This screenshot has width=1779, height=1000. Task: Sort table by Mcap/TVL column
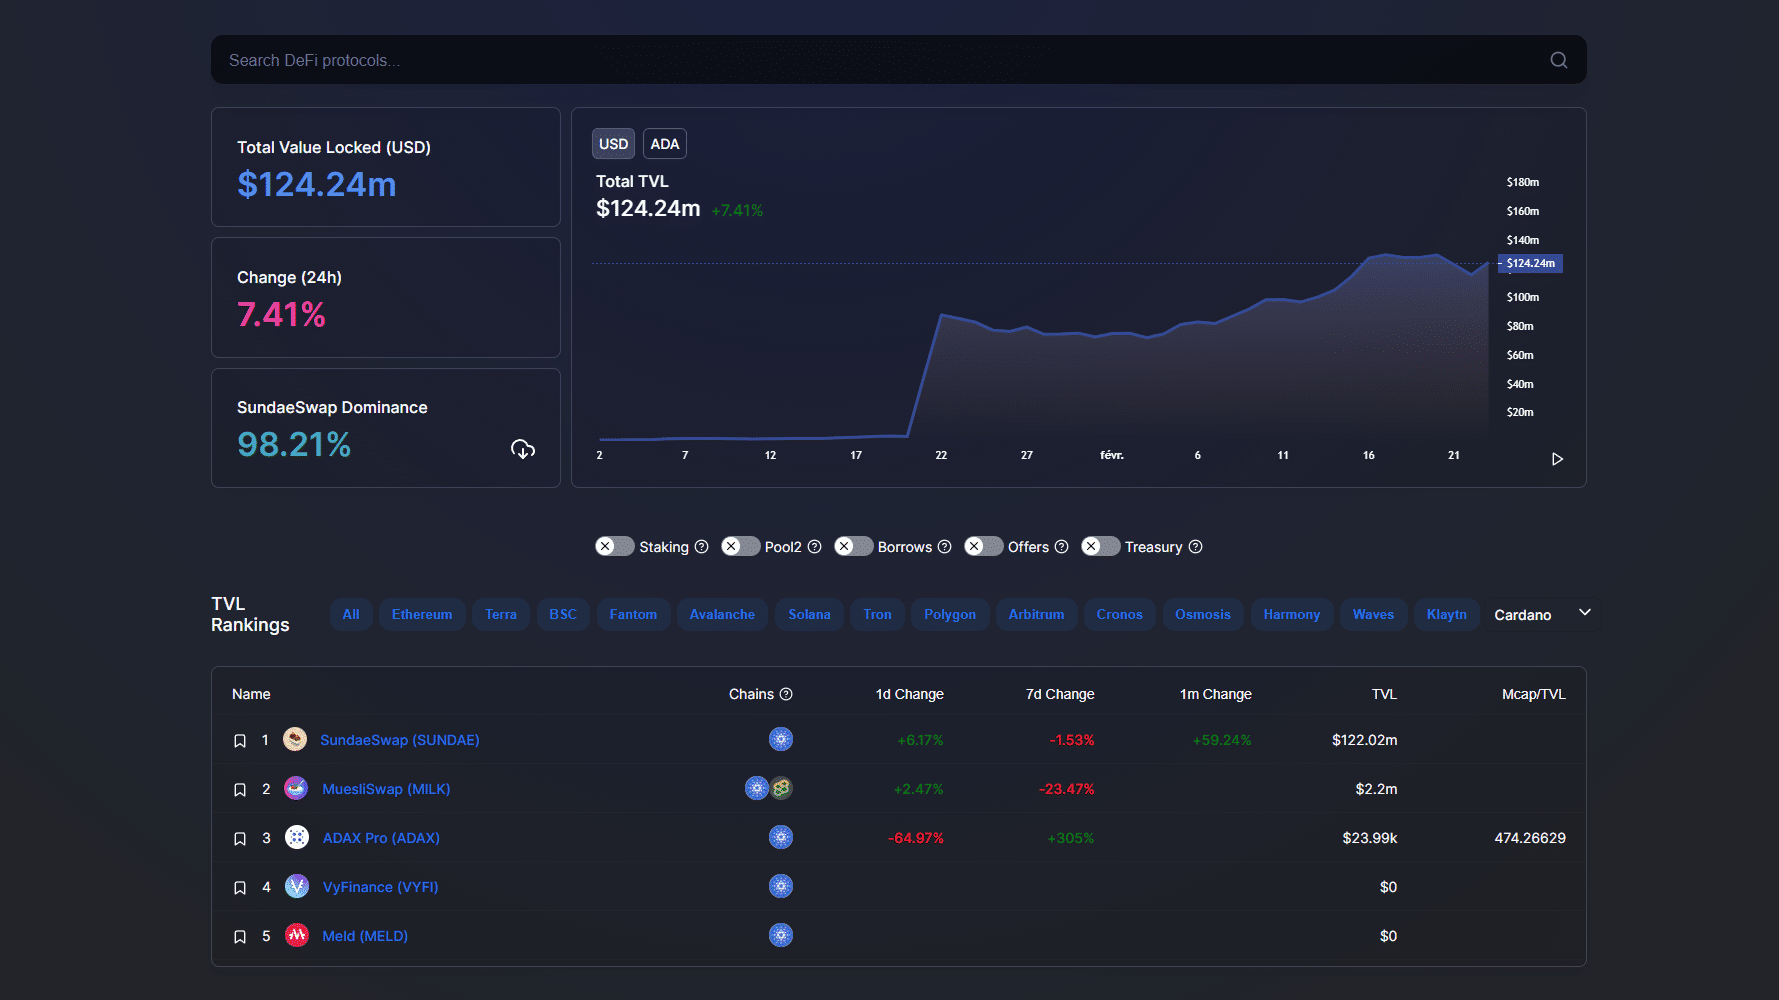(1534, 694)
